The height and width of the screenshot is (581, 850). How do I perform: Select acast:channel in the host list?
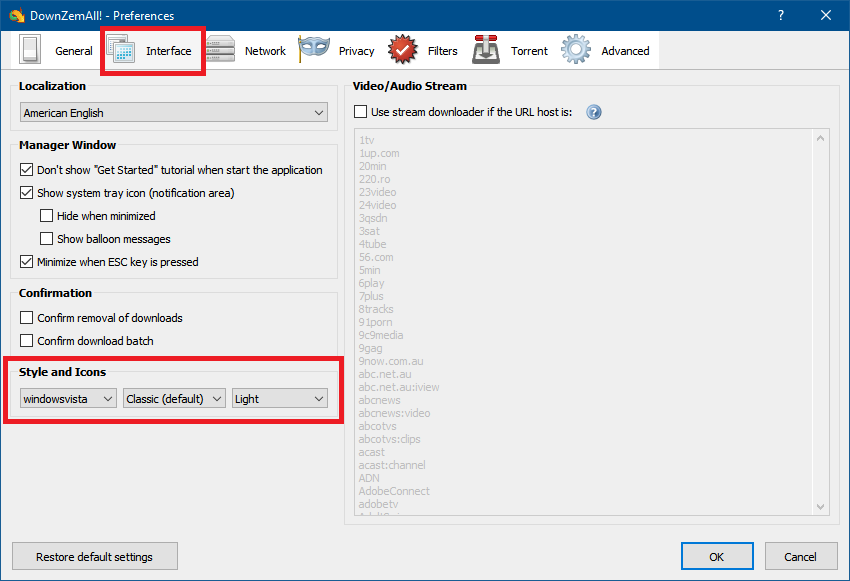pyautogui.click(x=392, y=465)
